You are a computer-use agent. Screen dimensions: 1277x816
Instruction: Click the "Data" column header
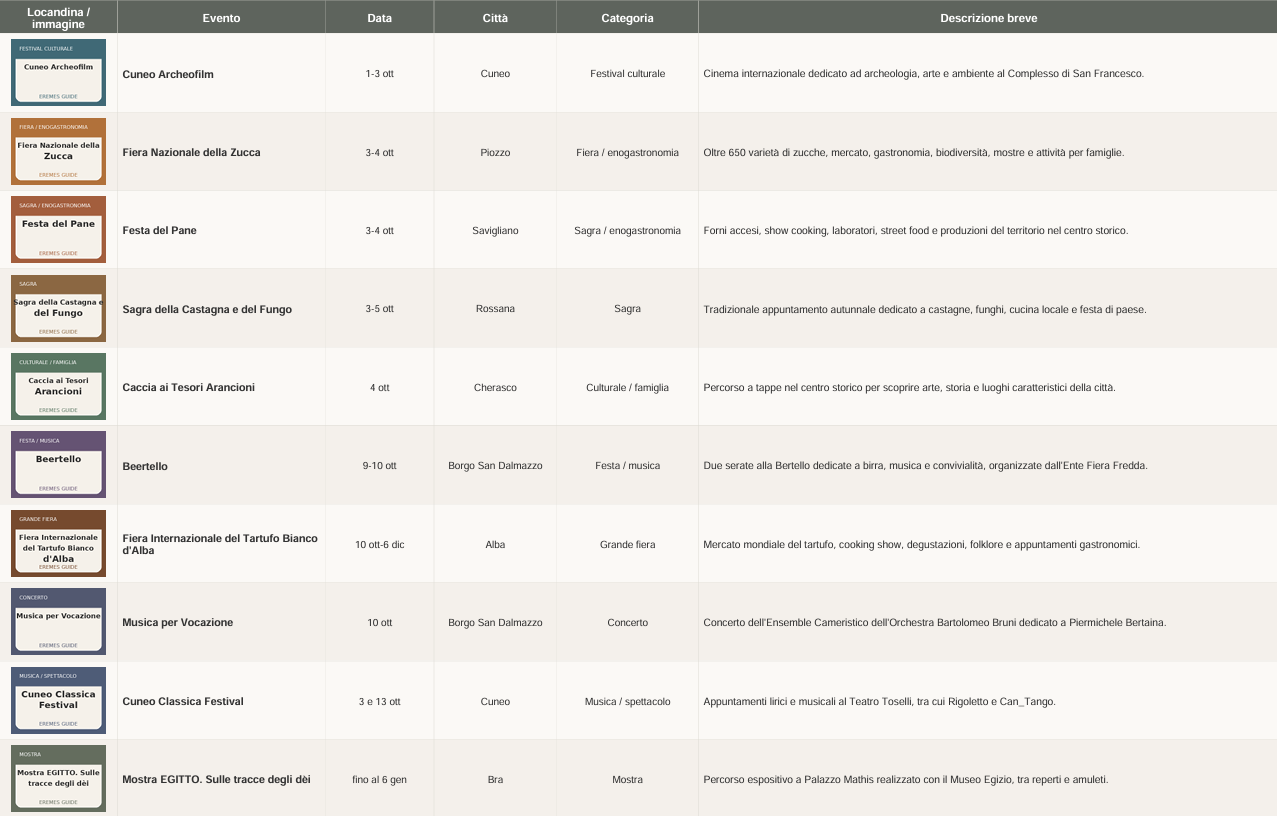point(380,18)
